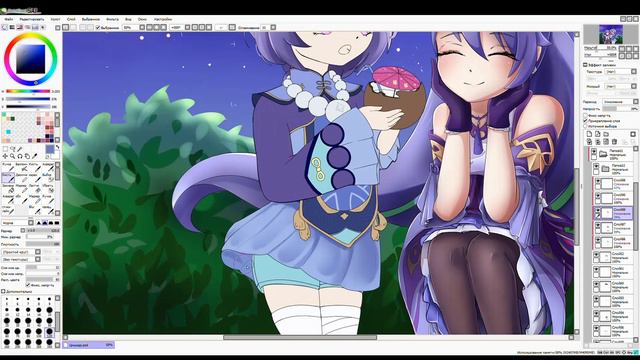The height and width of the screenshot is (360, 640).
Task: Choose the softest pointed brush edge shape
Action: [x=39, y=223]
